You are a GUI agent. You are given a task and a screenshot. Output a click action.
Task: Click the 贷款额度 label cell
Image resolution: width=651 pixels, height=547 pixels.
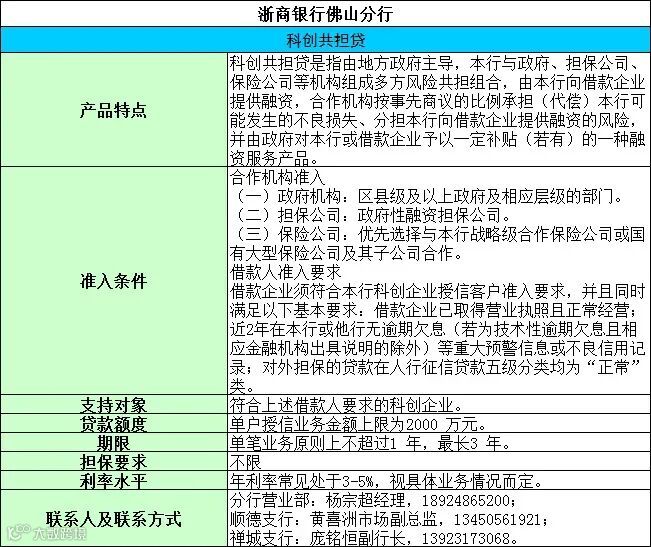113,423
